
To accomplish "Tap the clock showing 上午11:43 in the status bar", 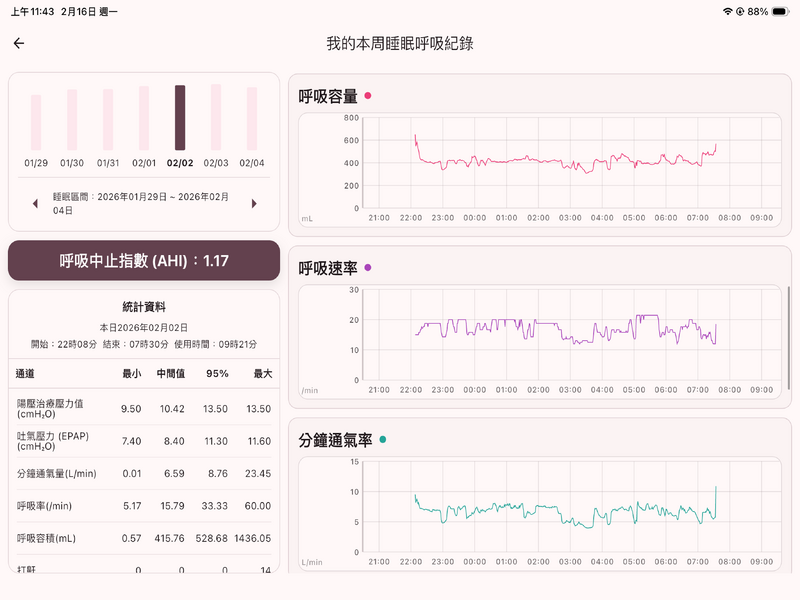I will pos(32,13).
